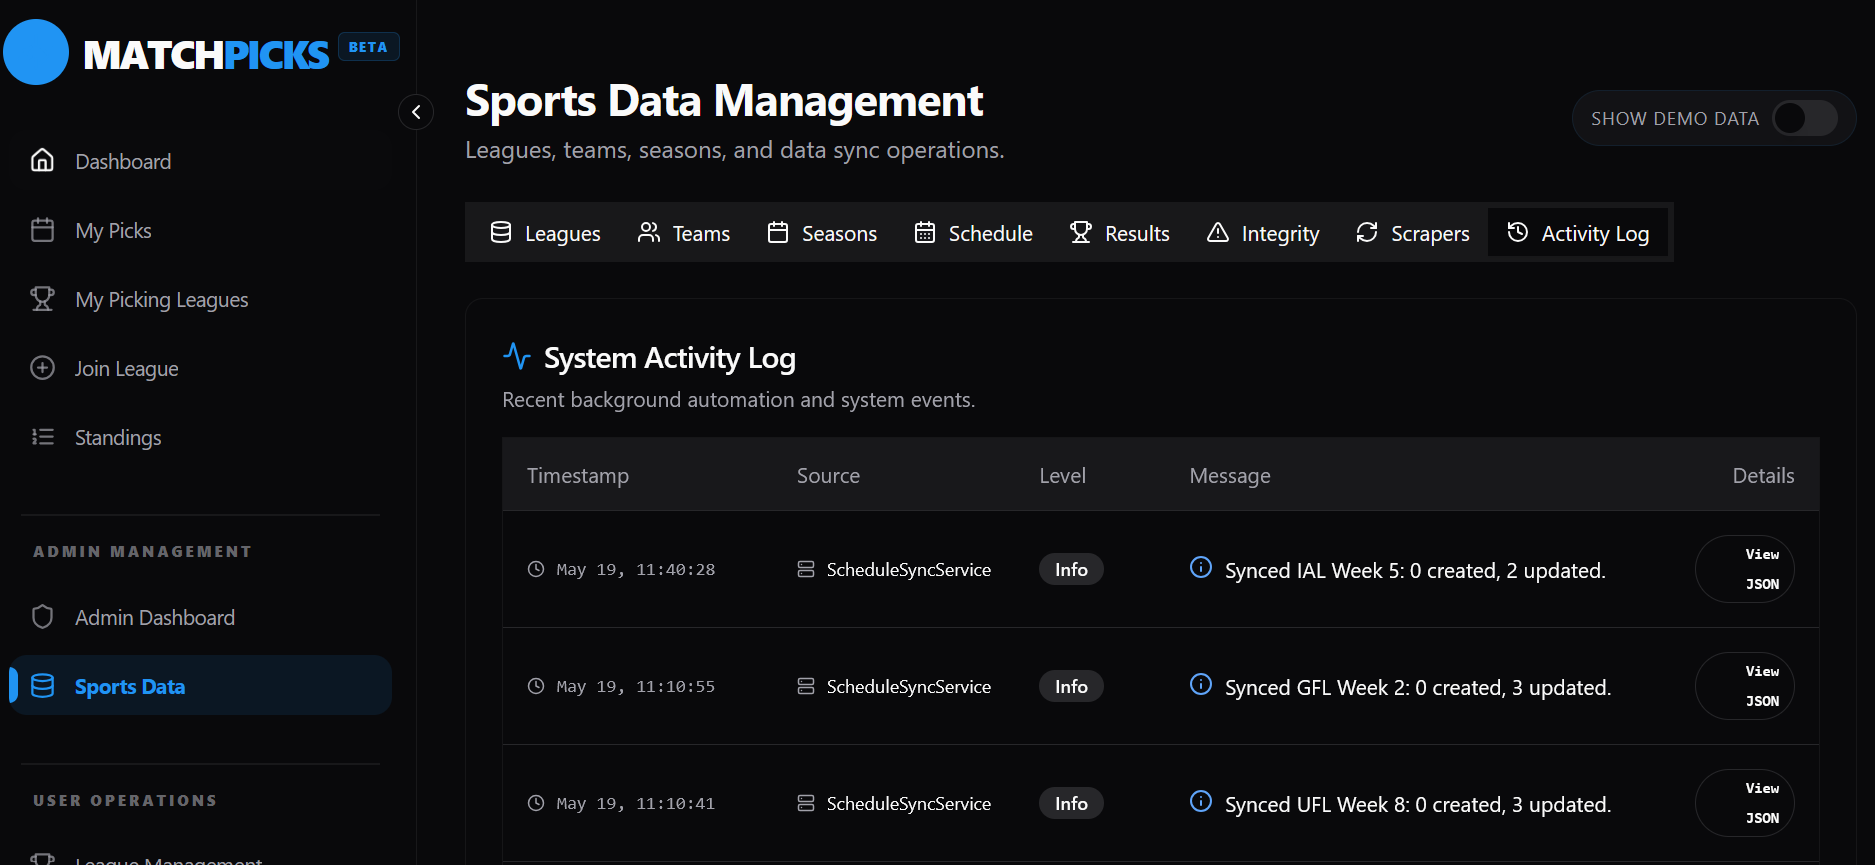This screenshot has width=1875, height=865.
Task: Click Info badge on 11:10:41 row
Action: [1071, 803]
